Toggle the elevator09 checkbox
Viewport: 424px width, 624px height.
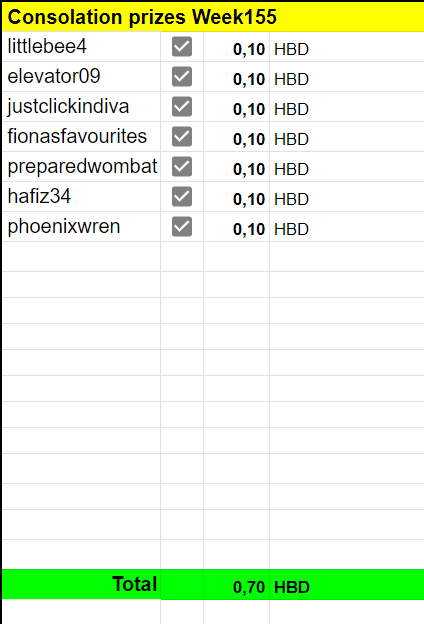[182, 76]
